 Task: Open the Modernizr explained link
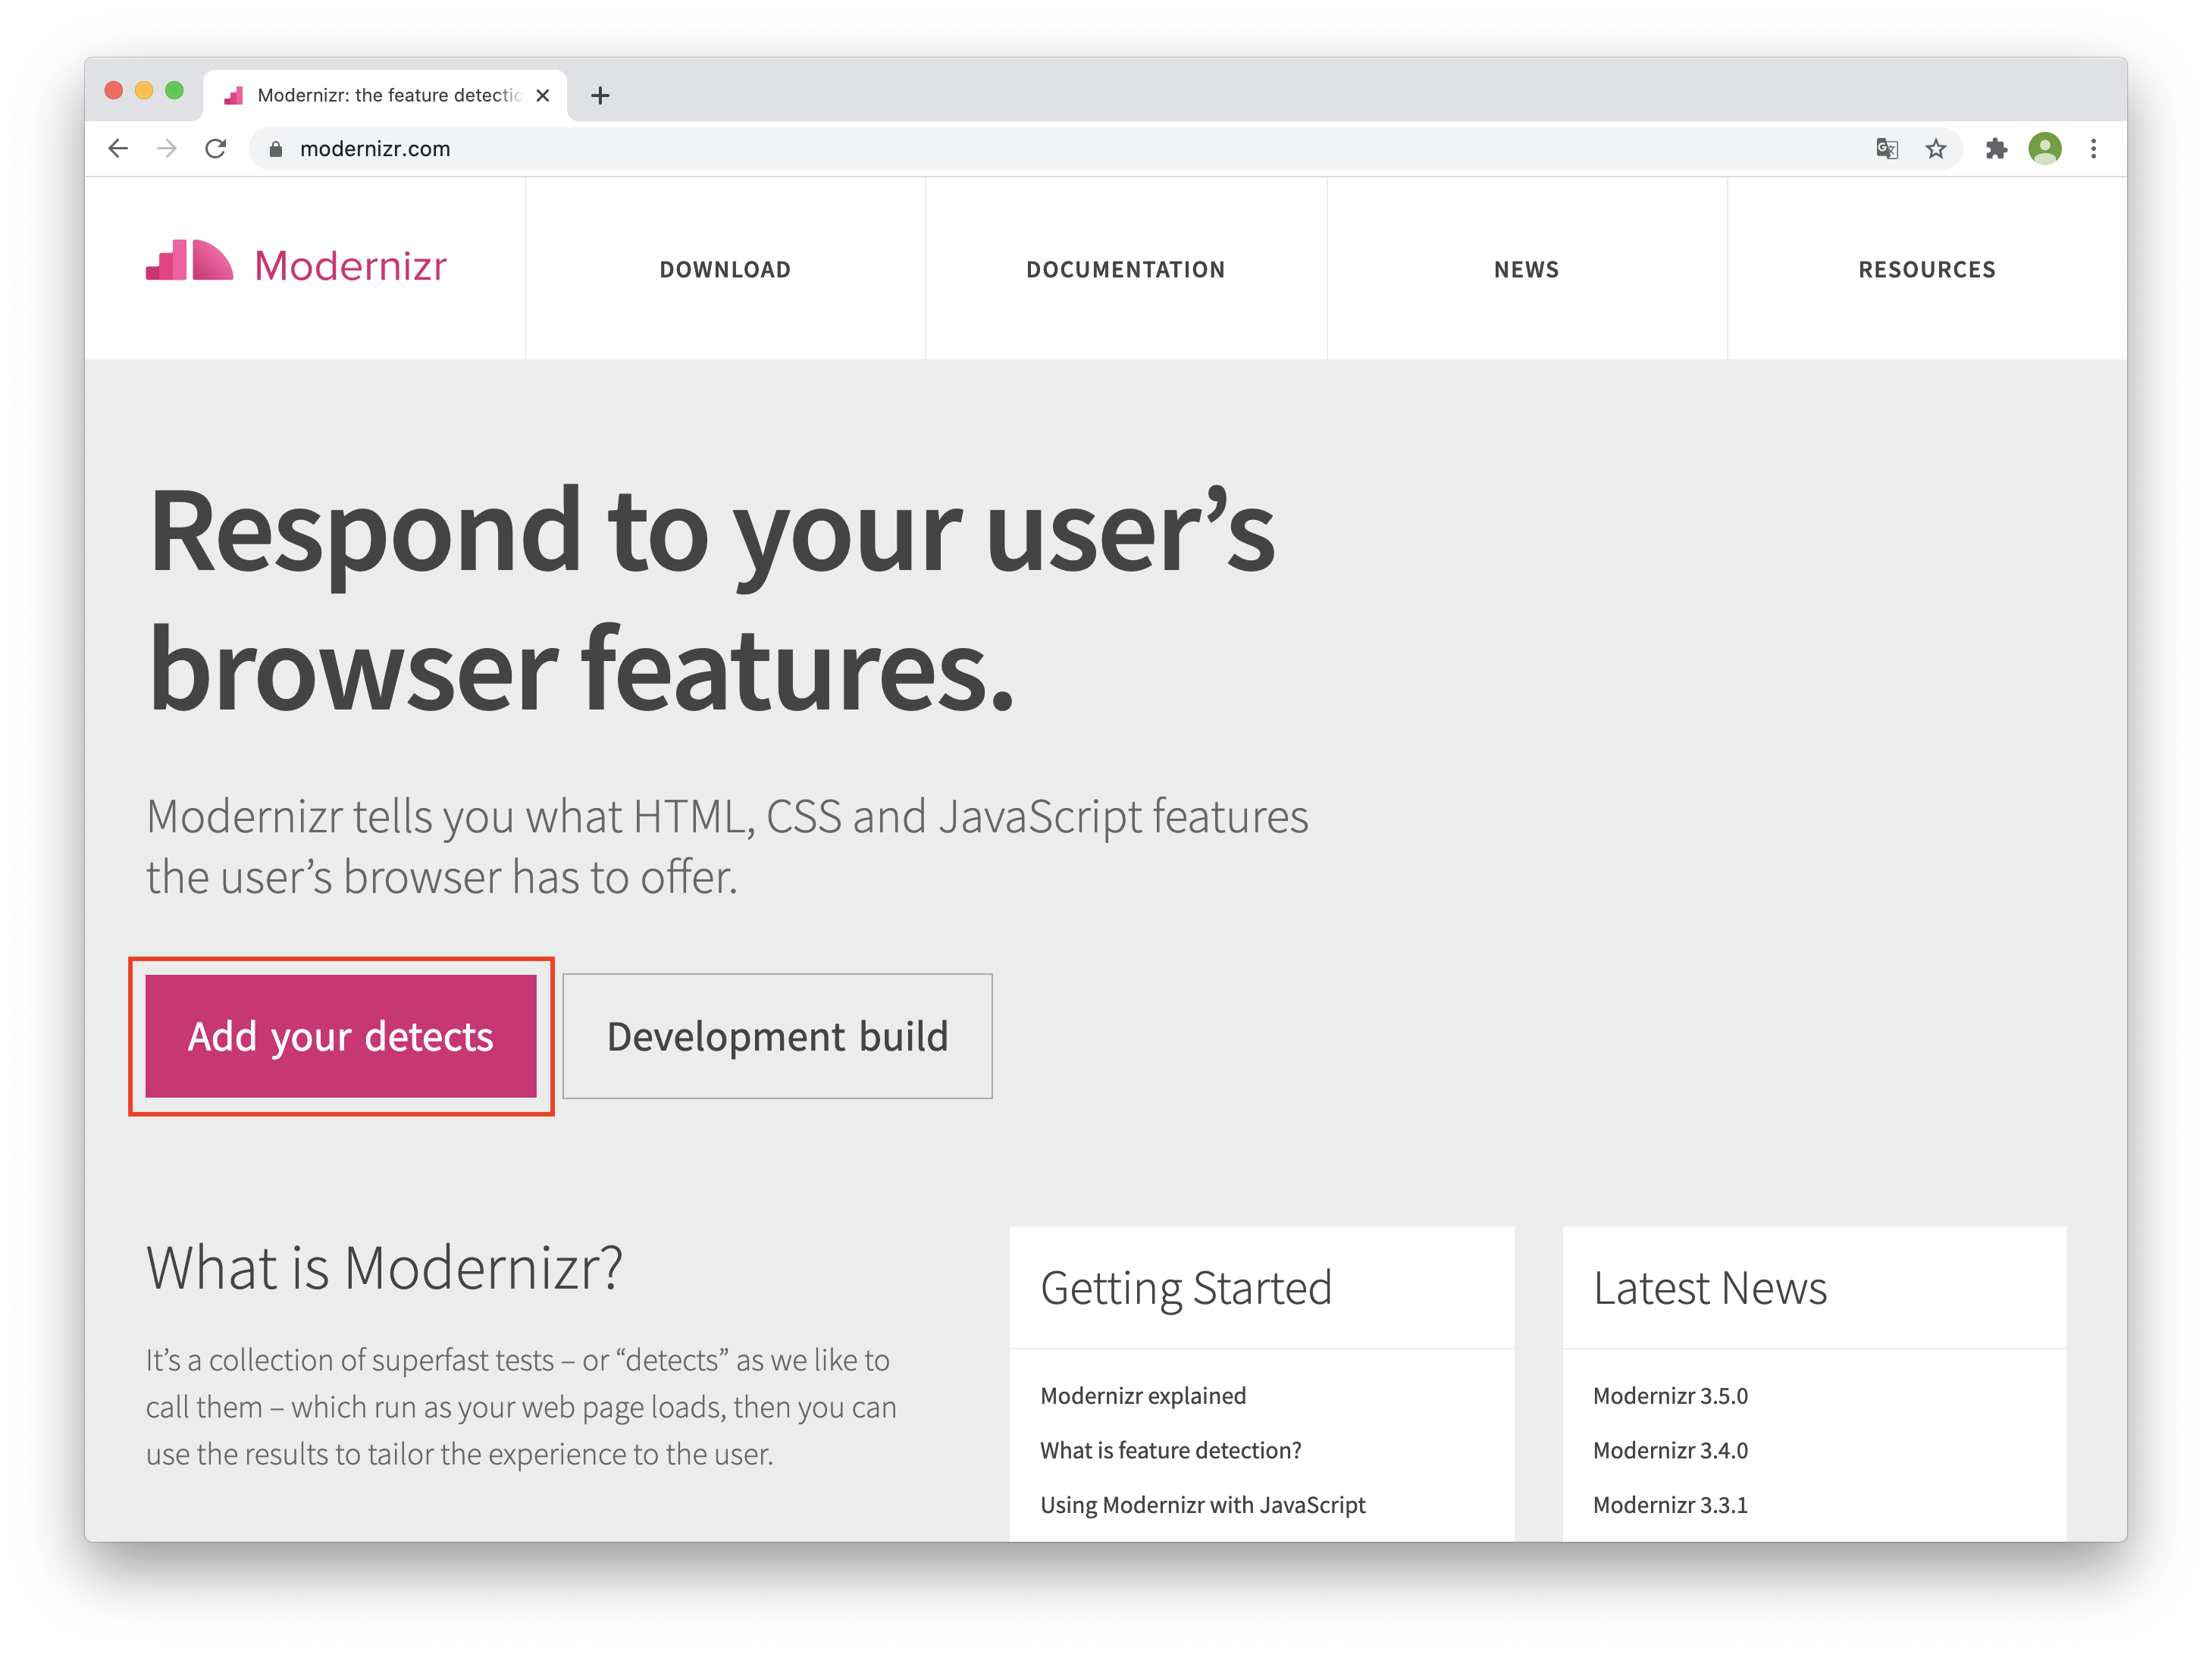(1143, 1395)
